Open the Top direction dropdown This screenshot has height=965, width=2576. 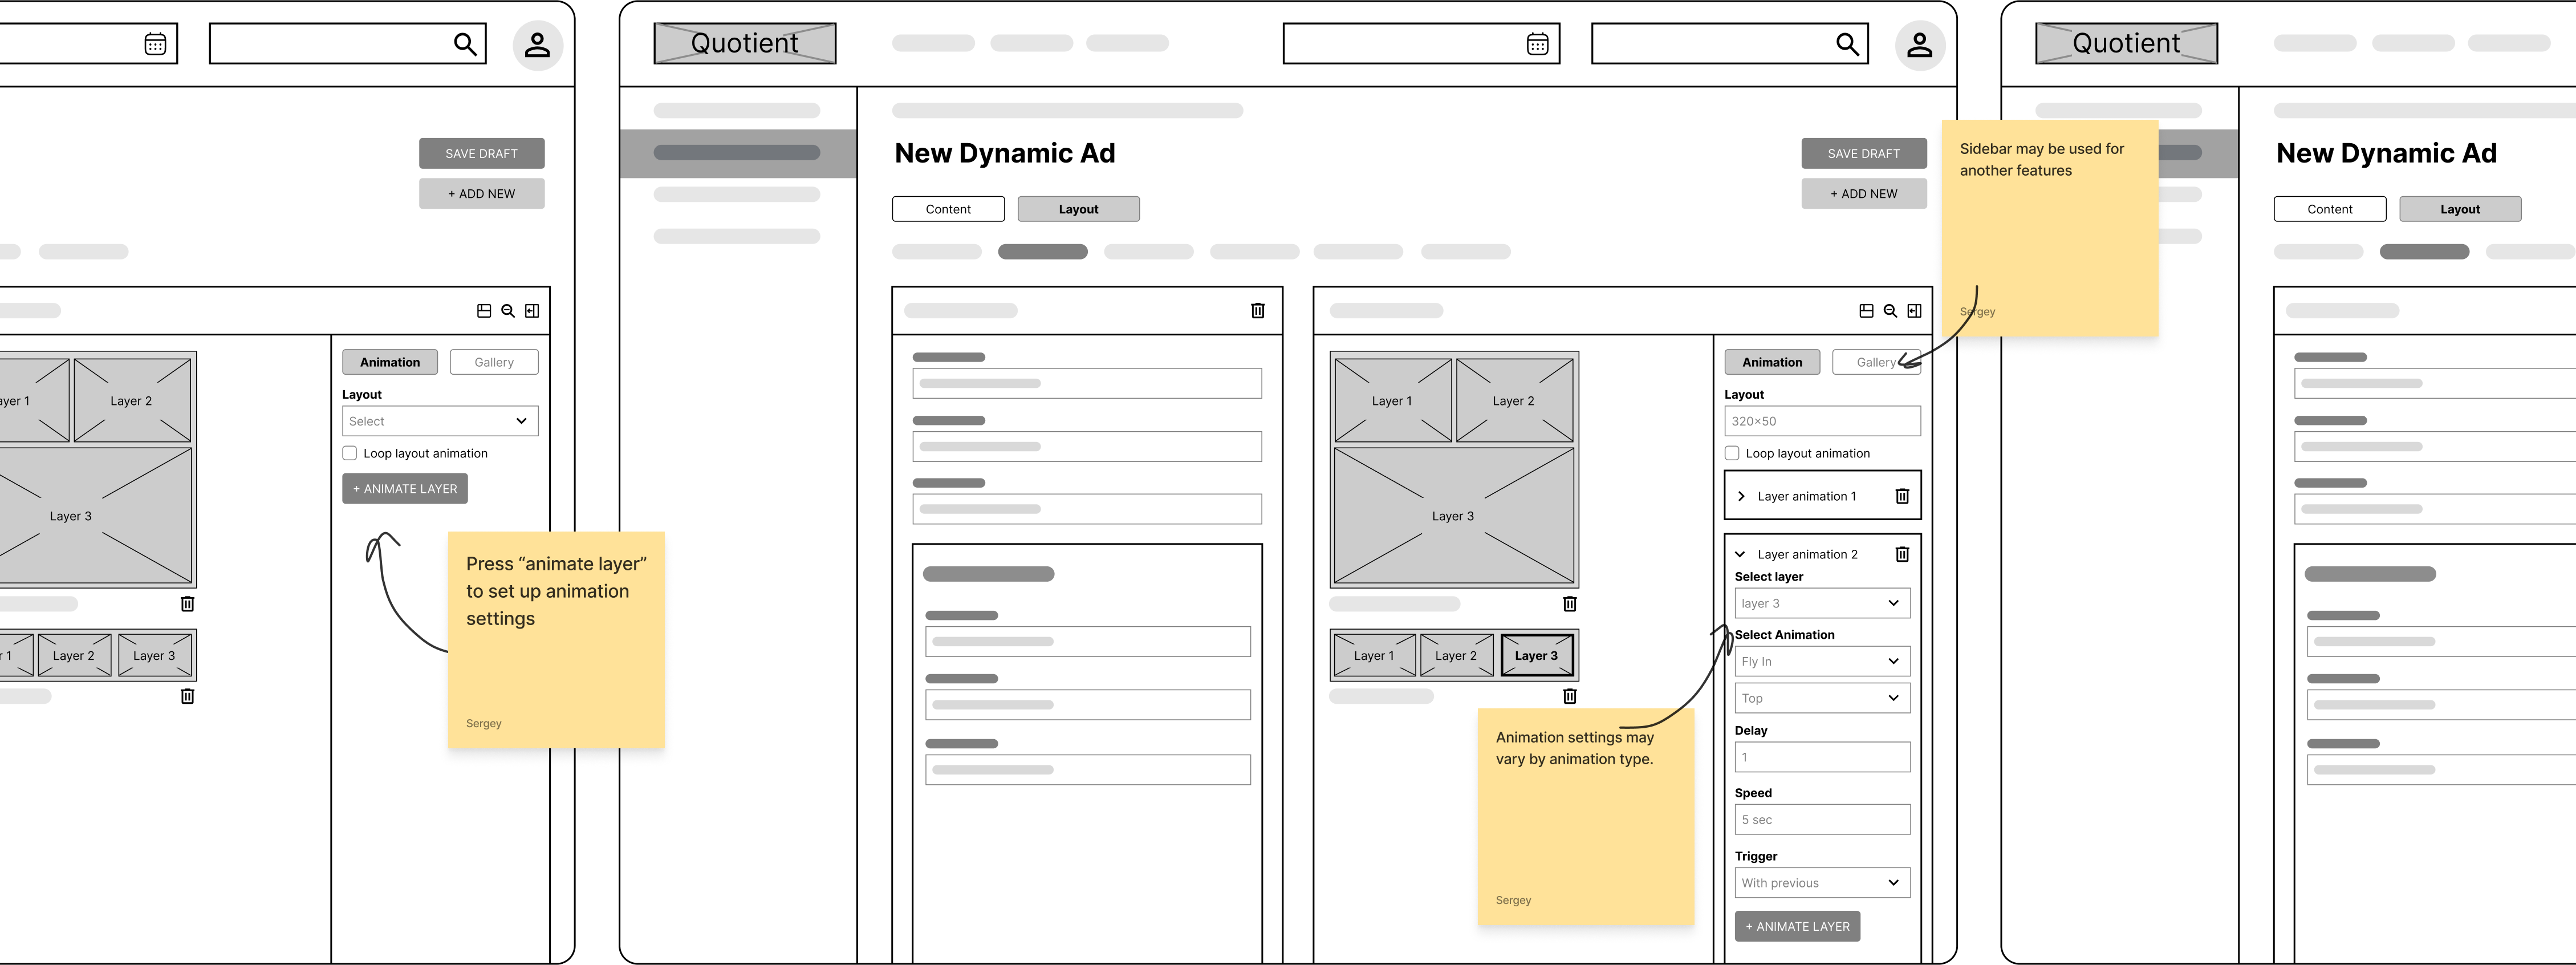pos(1822,698)
